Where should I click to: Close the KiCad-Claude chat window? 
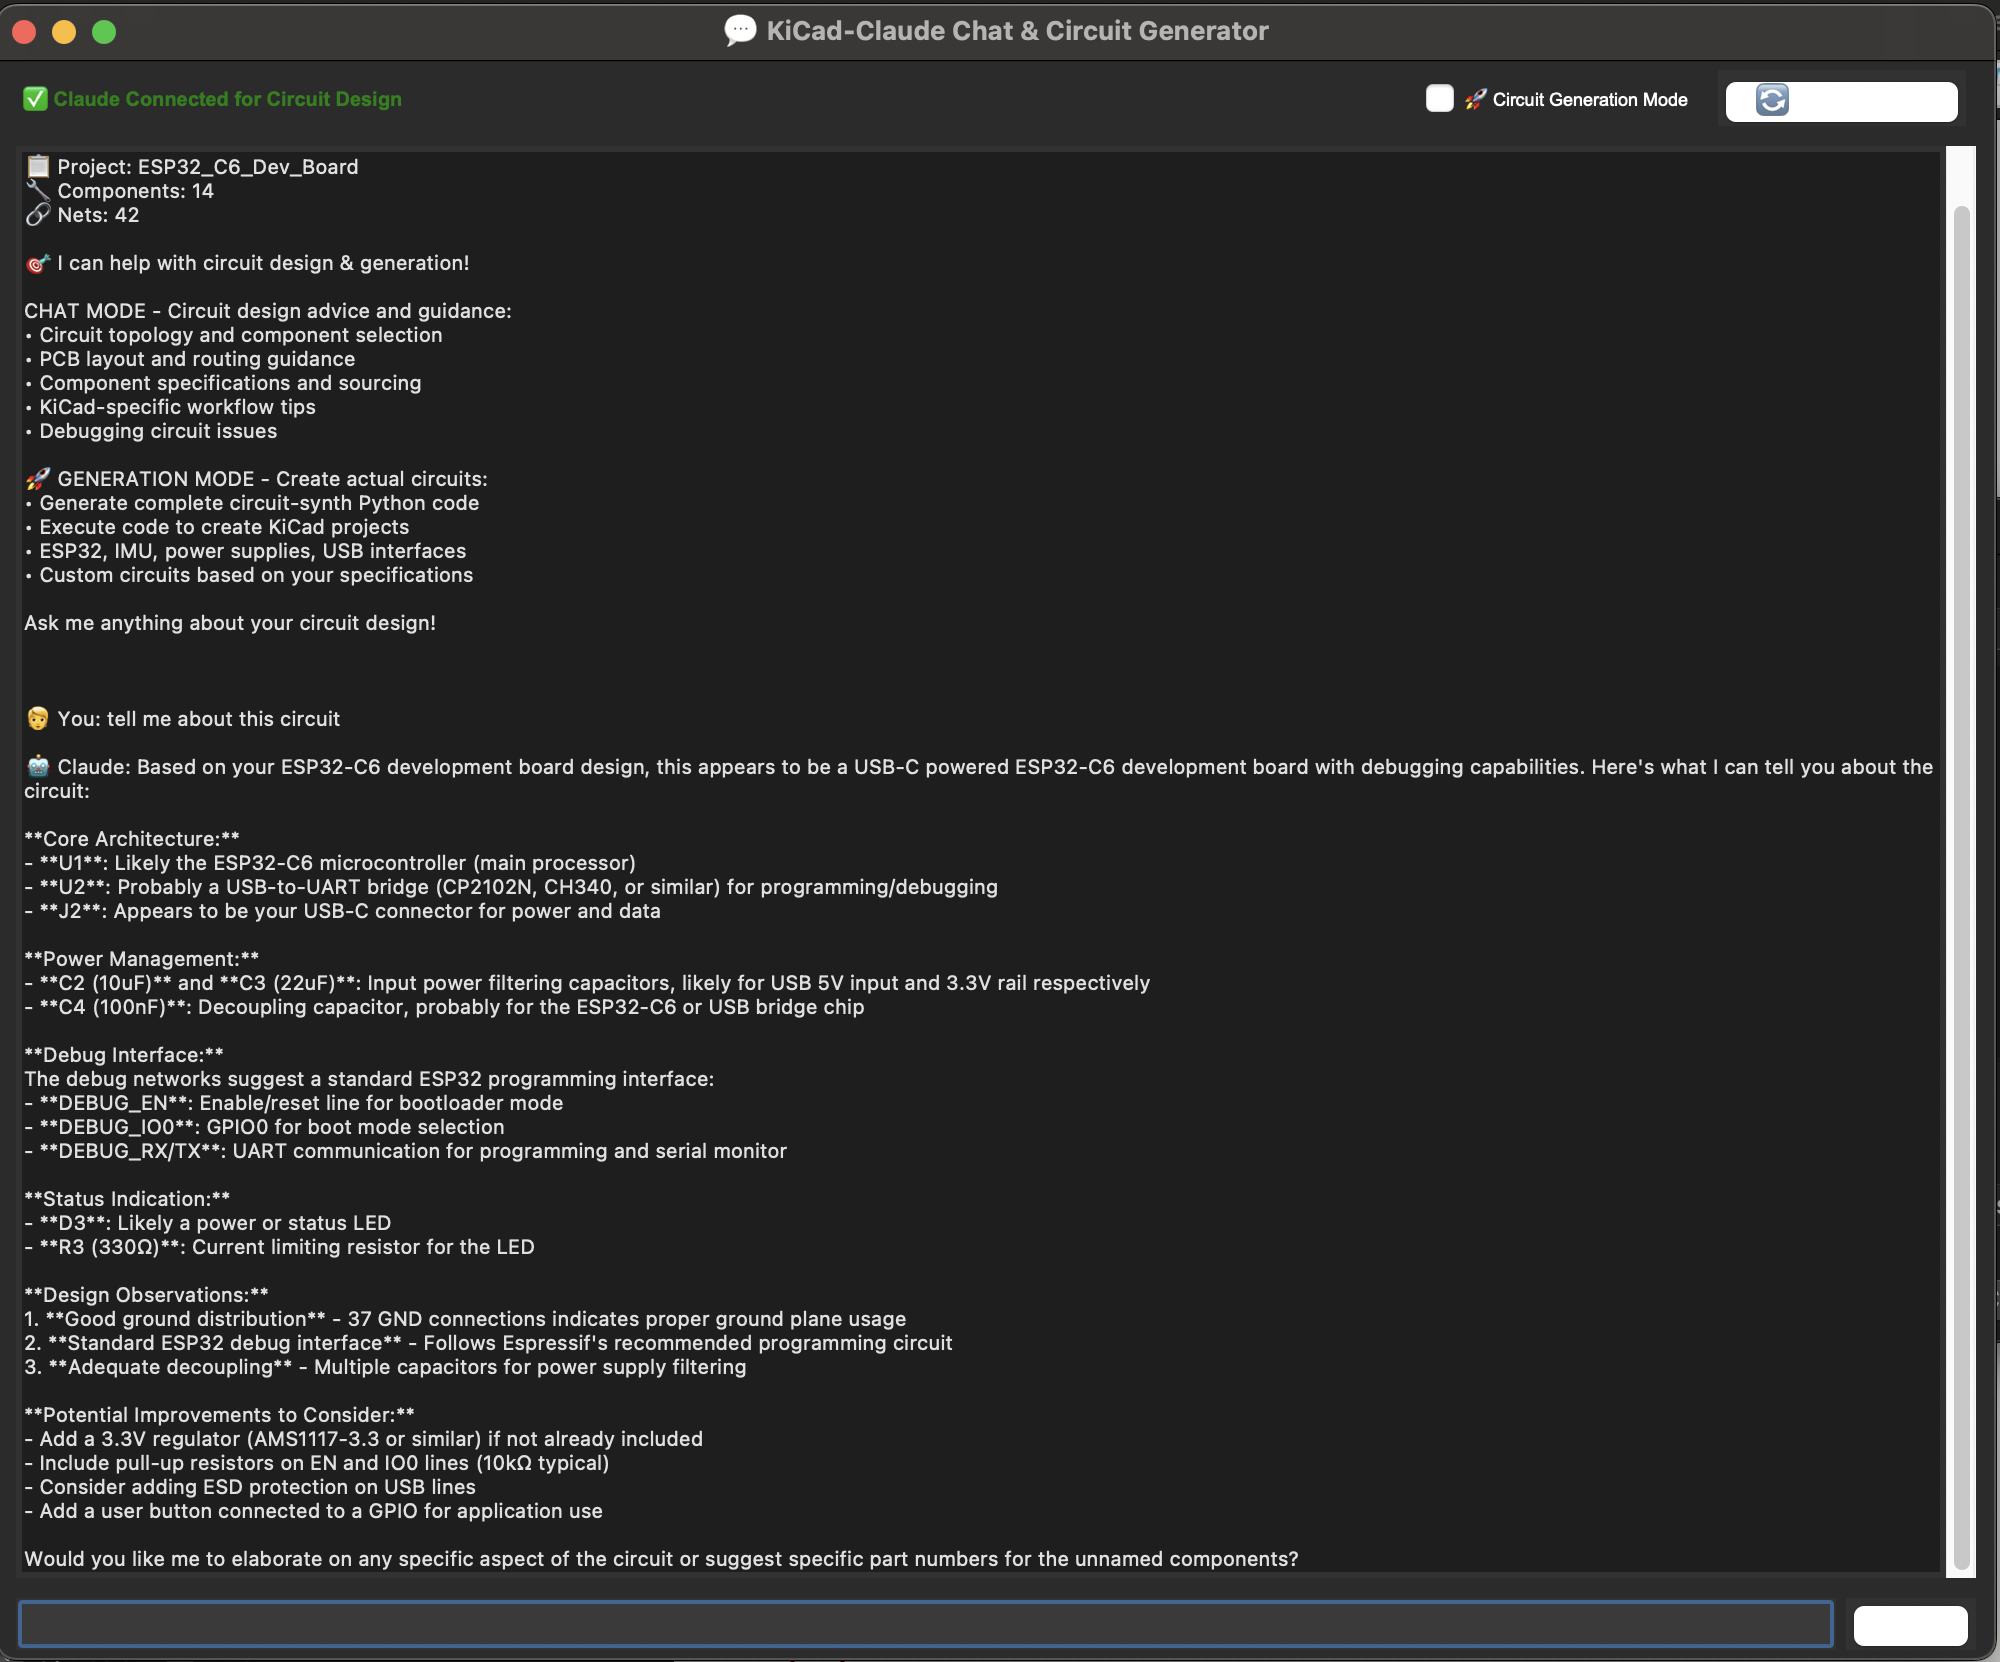coord(25,32)
